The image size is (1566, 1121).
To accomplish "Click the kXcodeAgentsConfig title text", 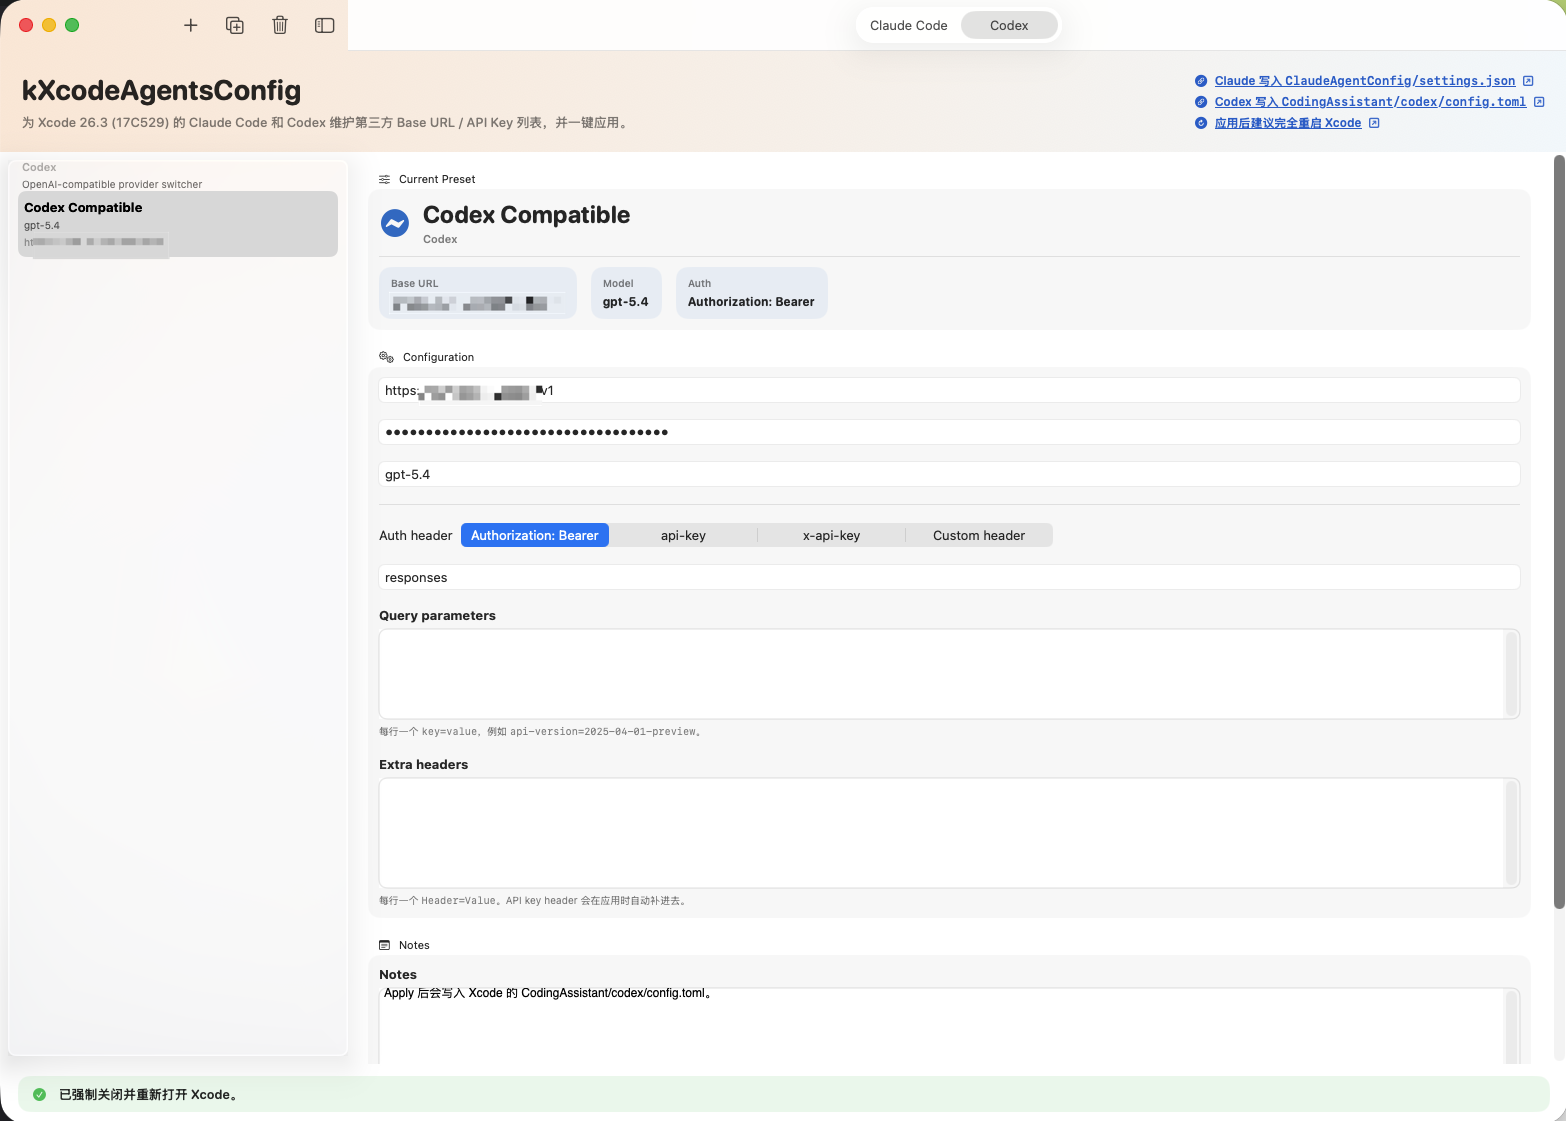I will coord(161,91).
